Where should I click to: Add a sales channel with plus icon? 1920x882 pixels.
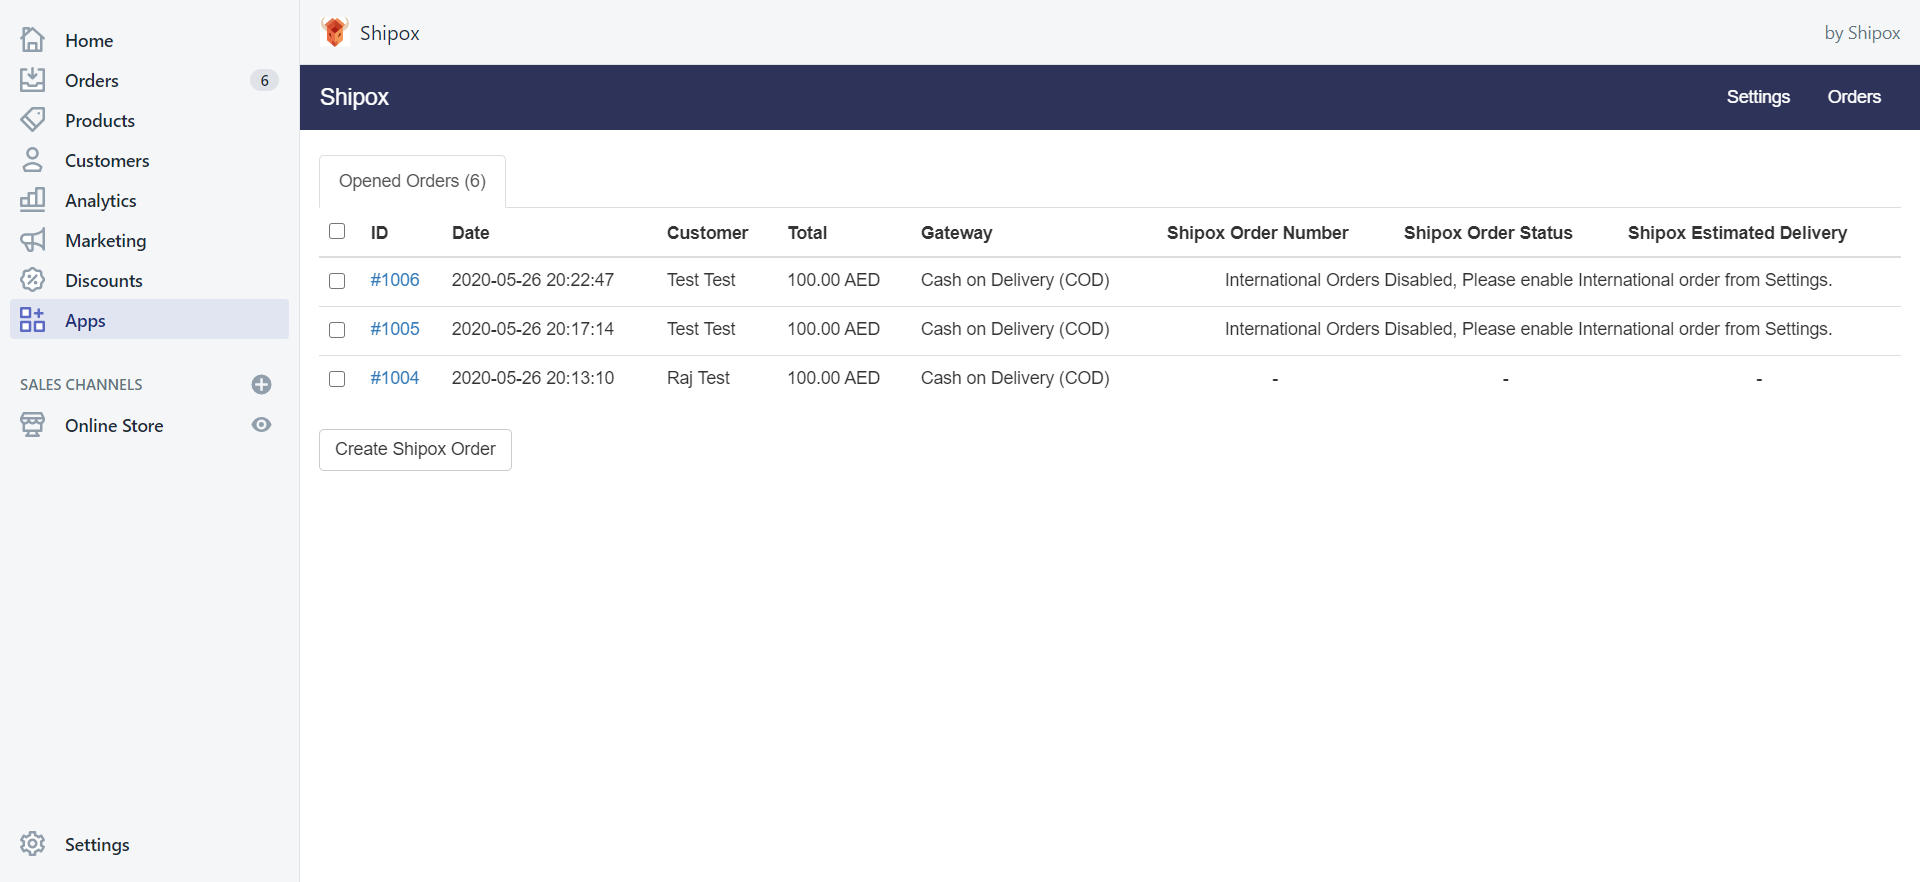pyautogui.click(x=262, y=385)
